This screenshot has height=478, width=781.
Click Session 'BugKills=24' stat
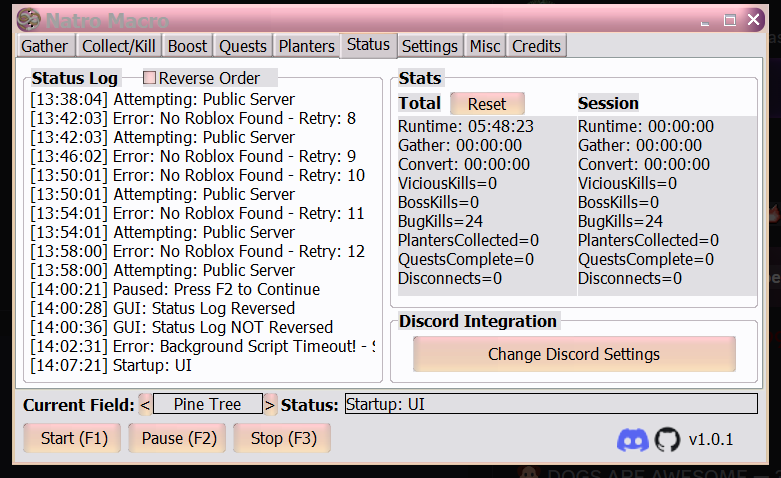point(620,221)
